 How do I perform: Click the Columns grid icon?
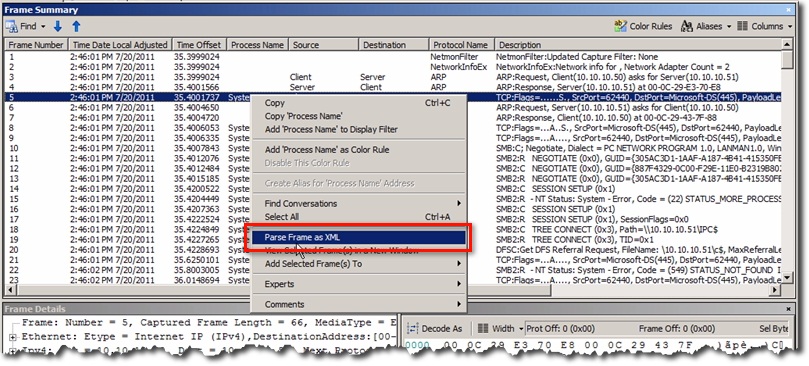[x=742, y=26]
